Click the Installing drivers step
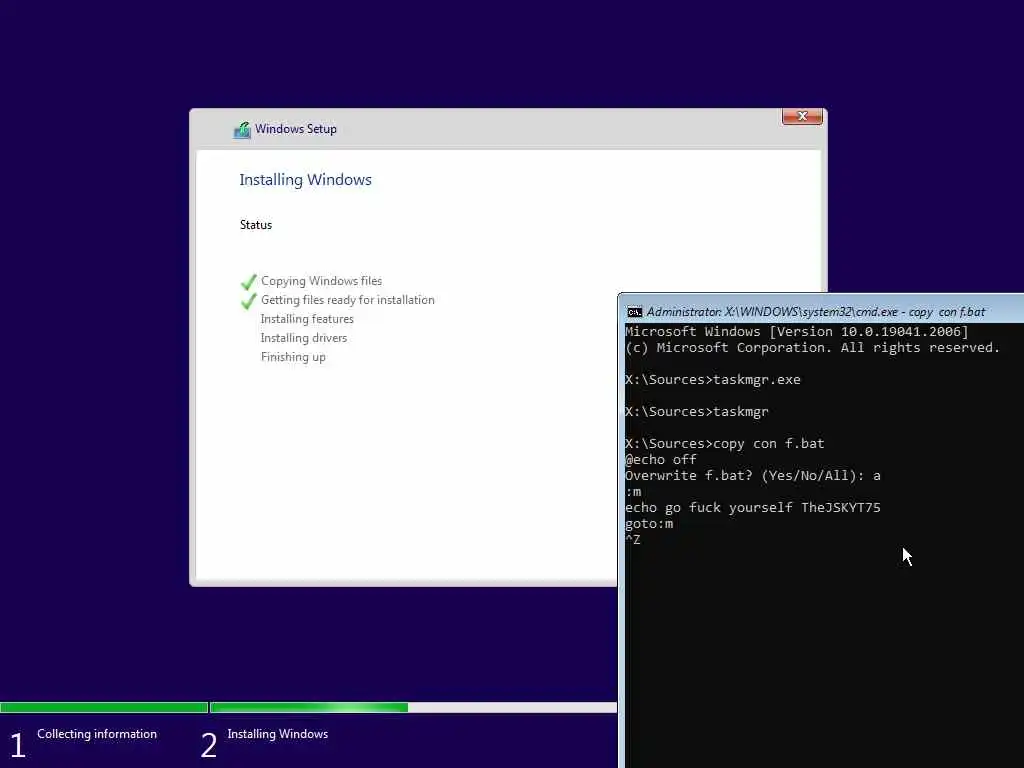 (x=304, y=338)
